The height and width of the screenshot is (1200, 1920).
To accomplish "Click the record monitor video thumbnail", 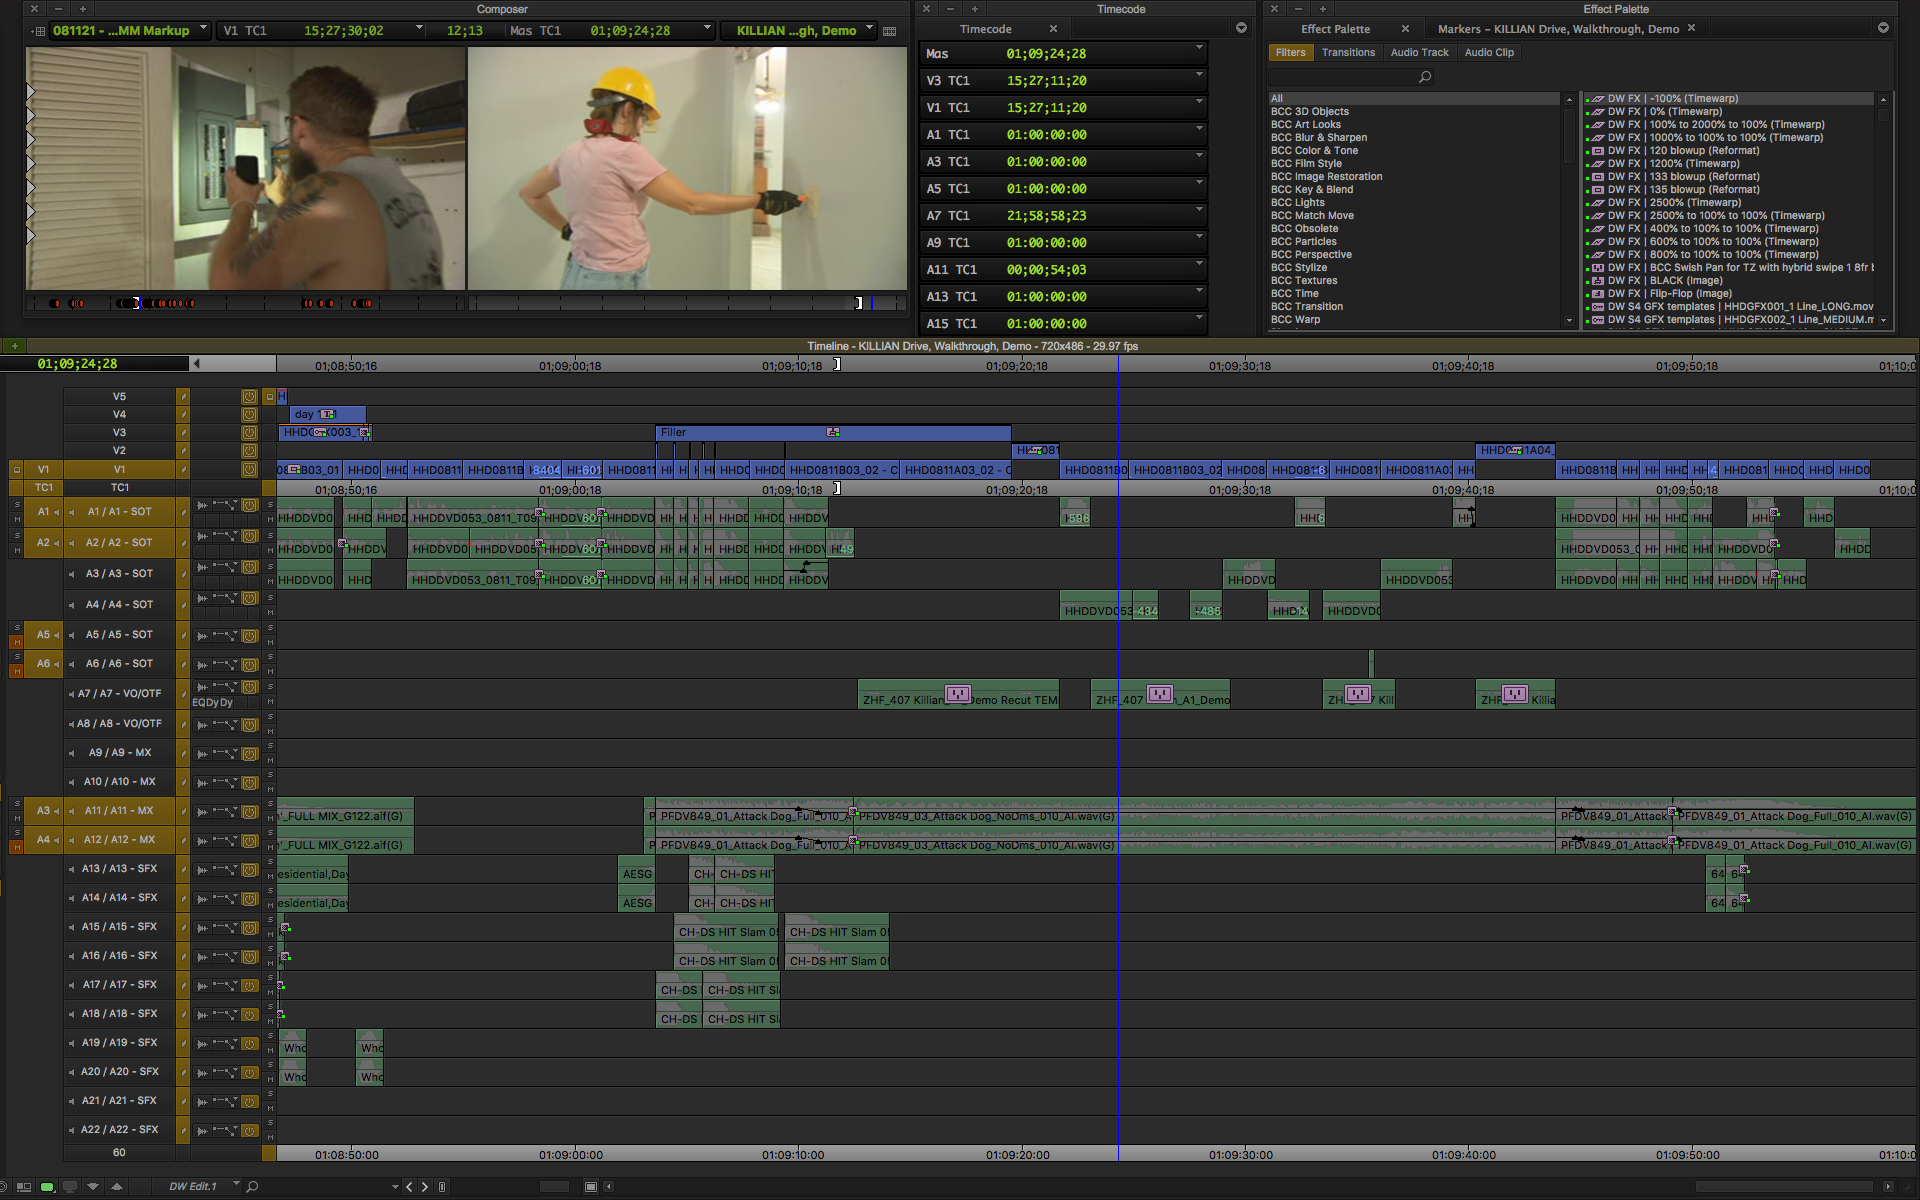I will tap(687, 168).
